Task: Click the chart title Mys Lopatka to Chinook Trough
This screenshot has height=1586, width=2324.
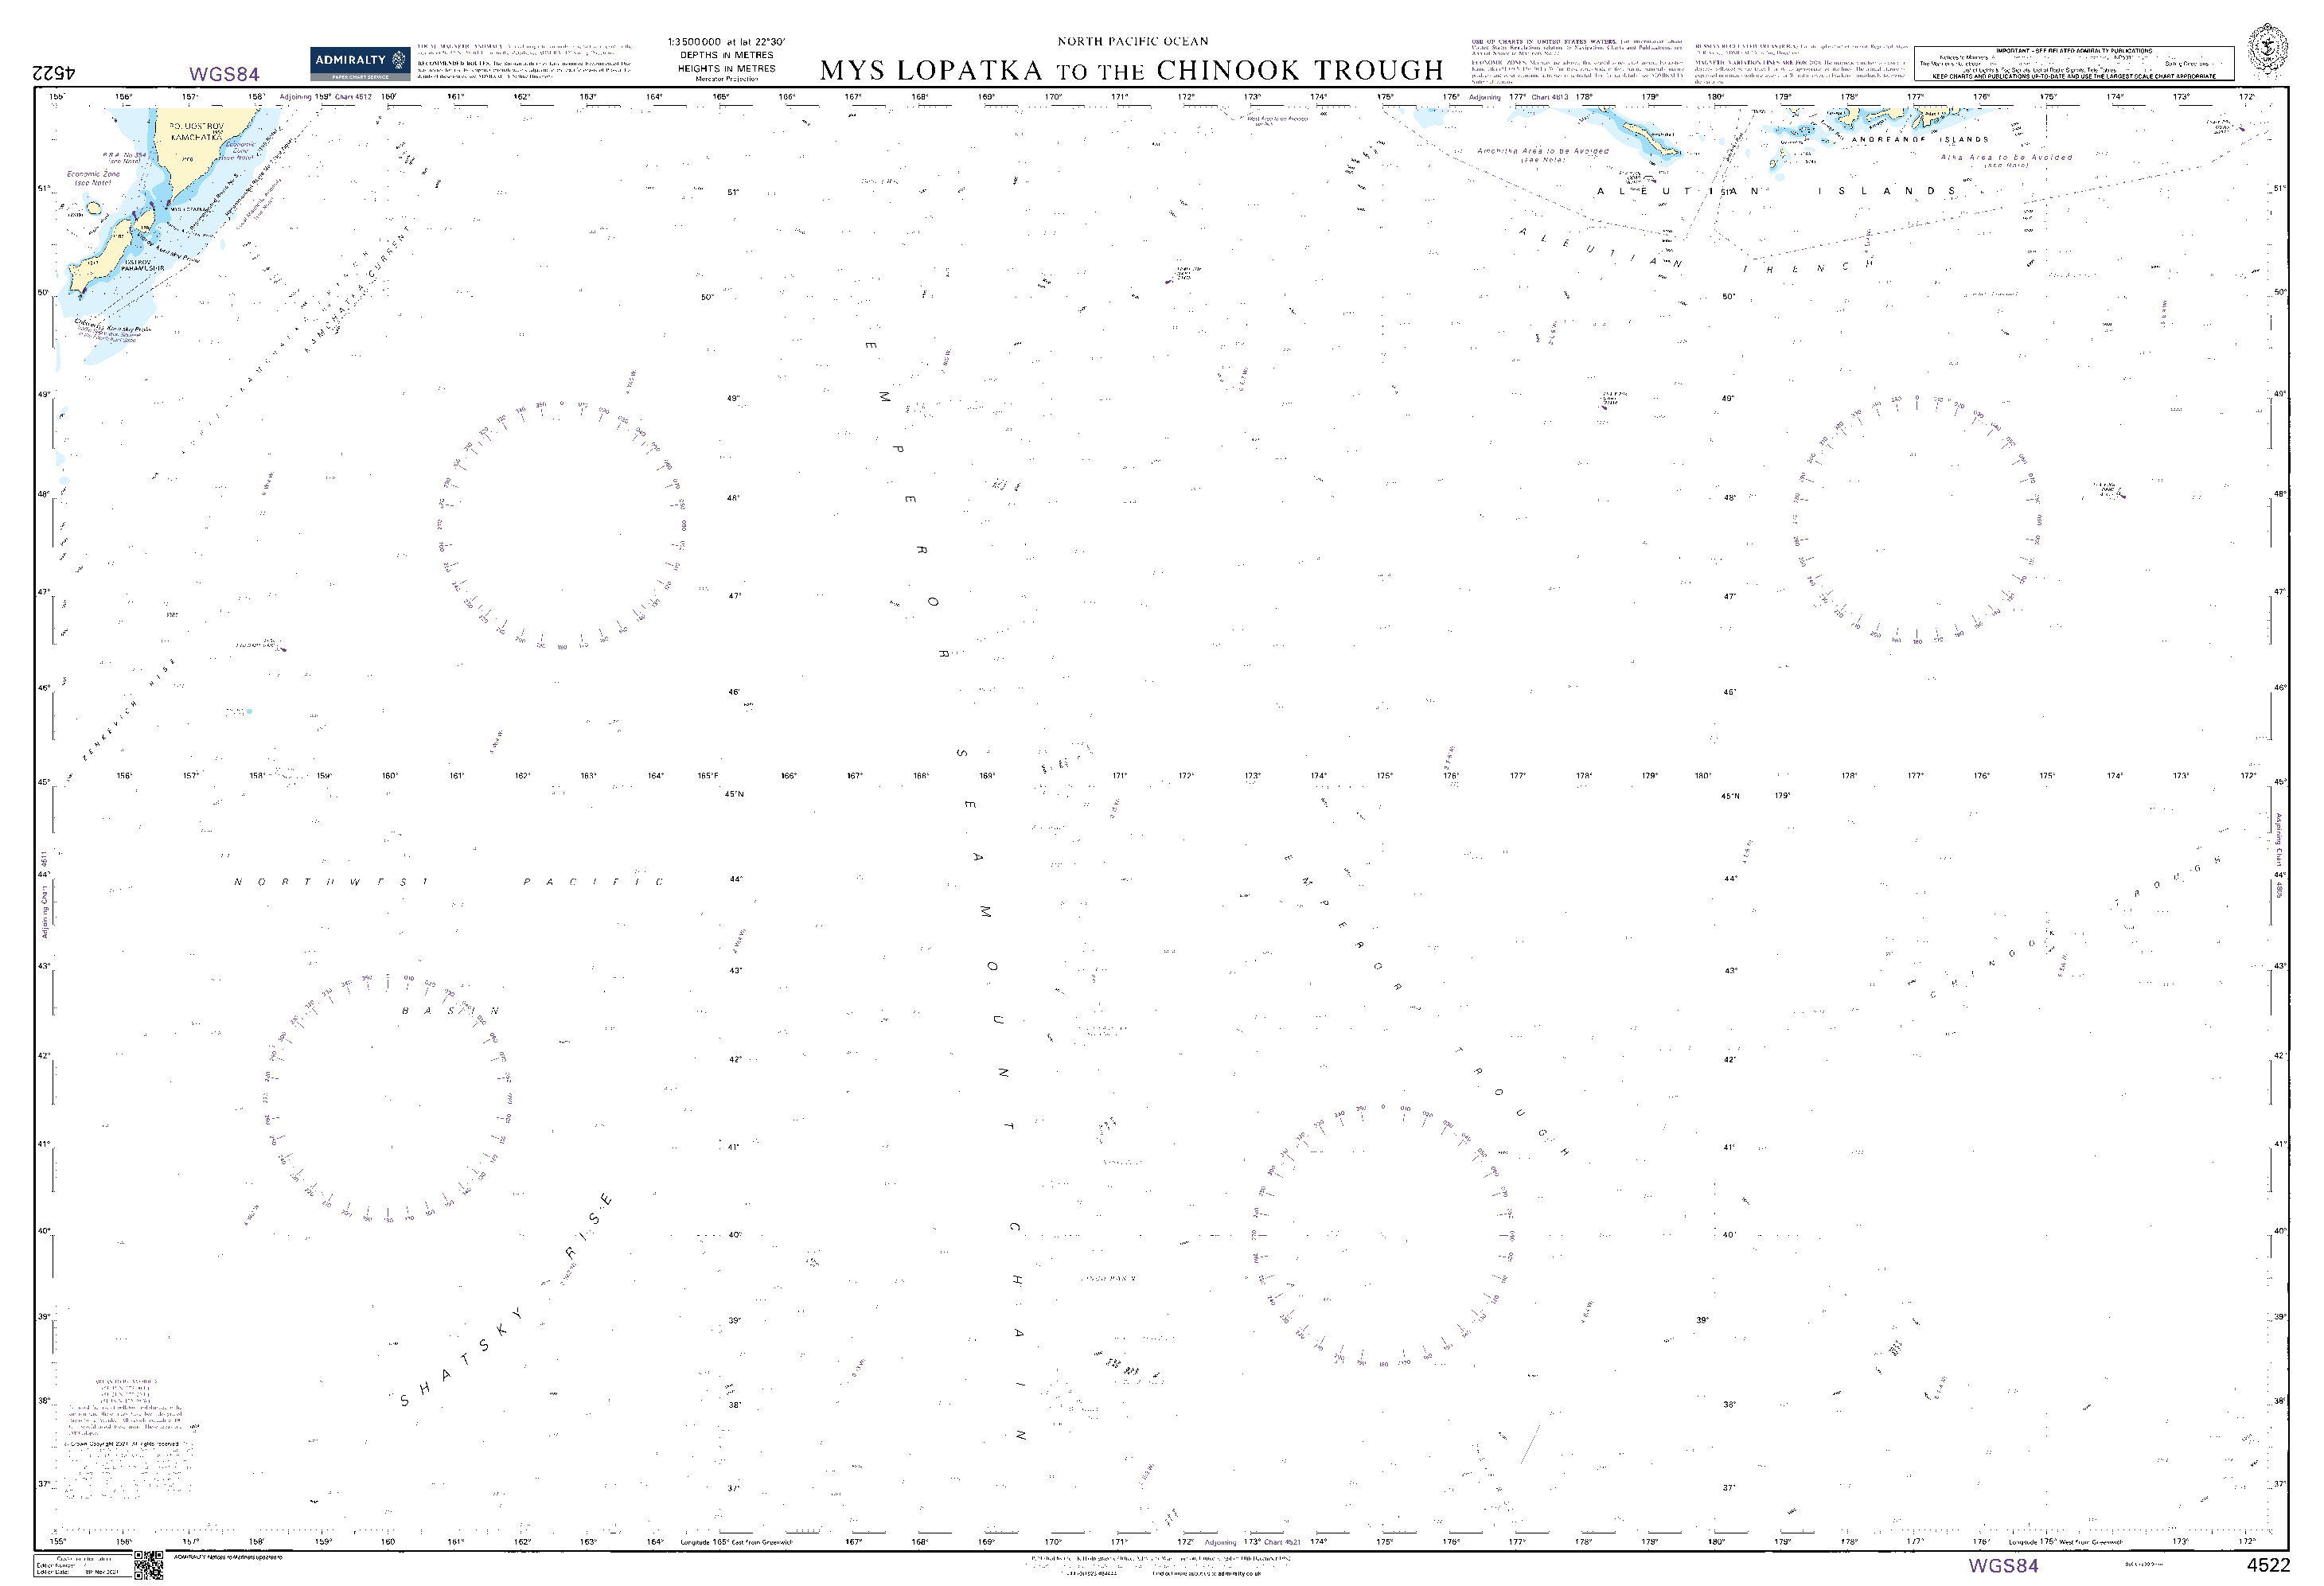Action: coord(1131,70)
